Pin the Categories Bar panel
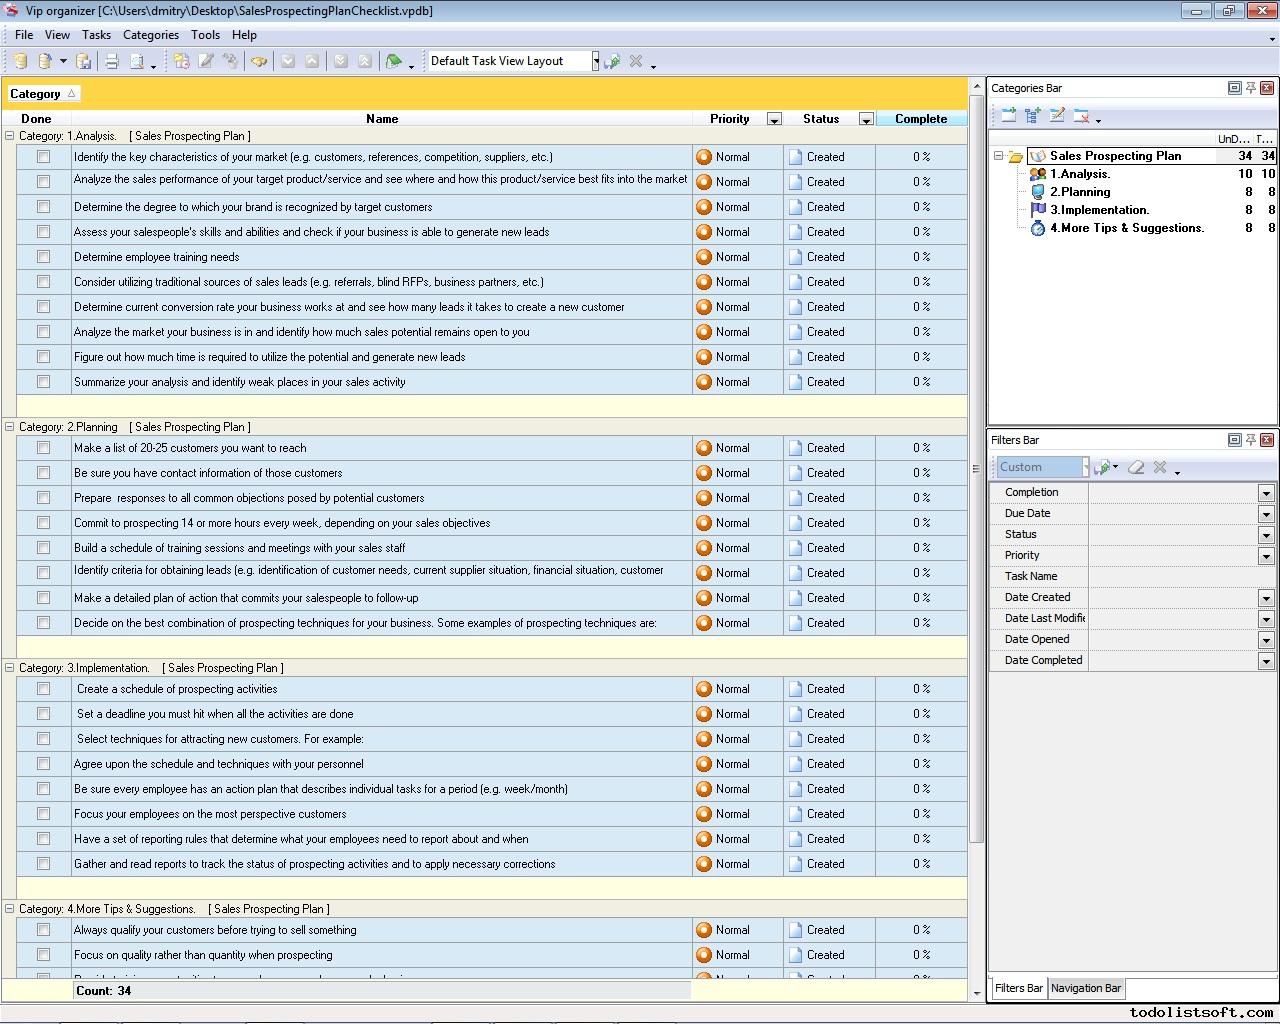The image size is (1280, 1024). [x=1250, y=88]
